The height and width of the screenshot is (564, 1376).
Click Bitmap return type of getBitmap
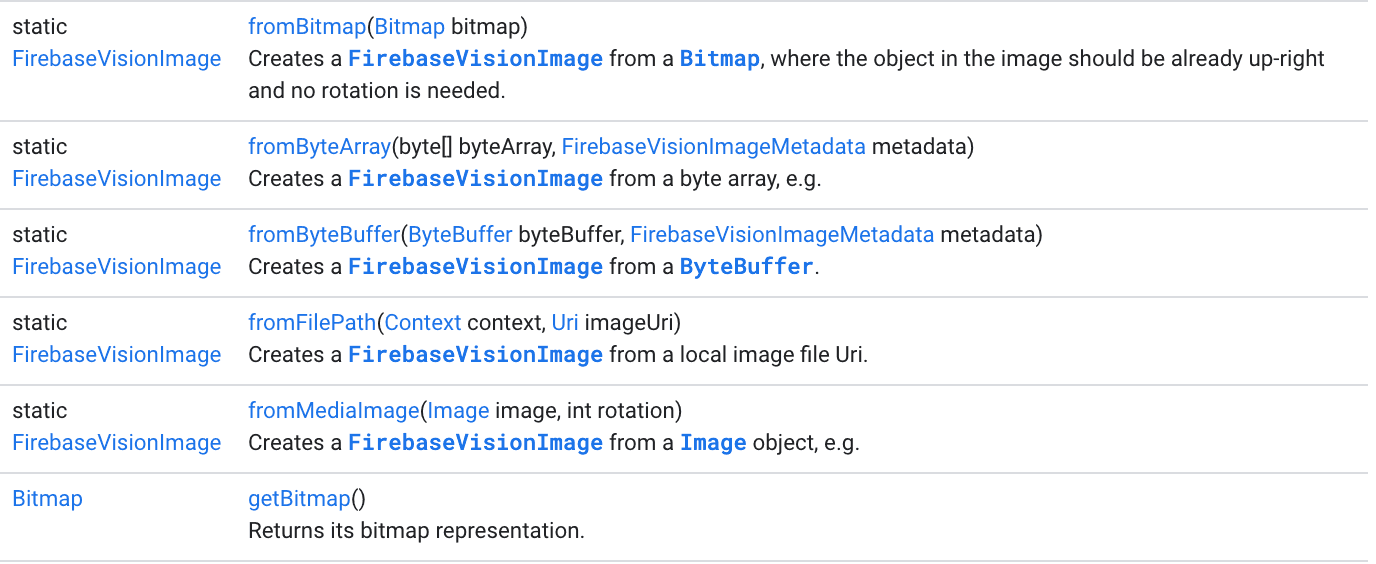point(47,499)
